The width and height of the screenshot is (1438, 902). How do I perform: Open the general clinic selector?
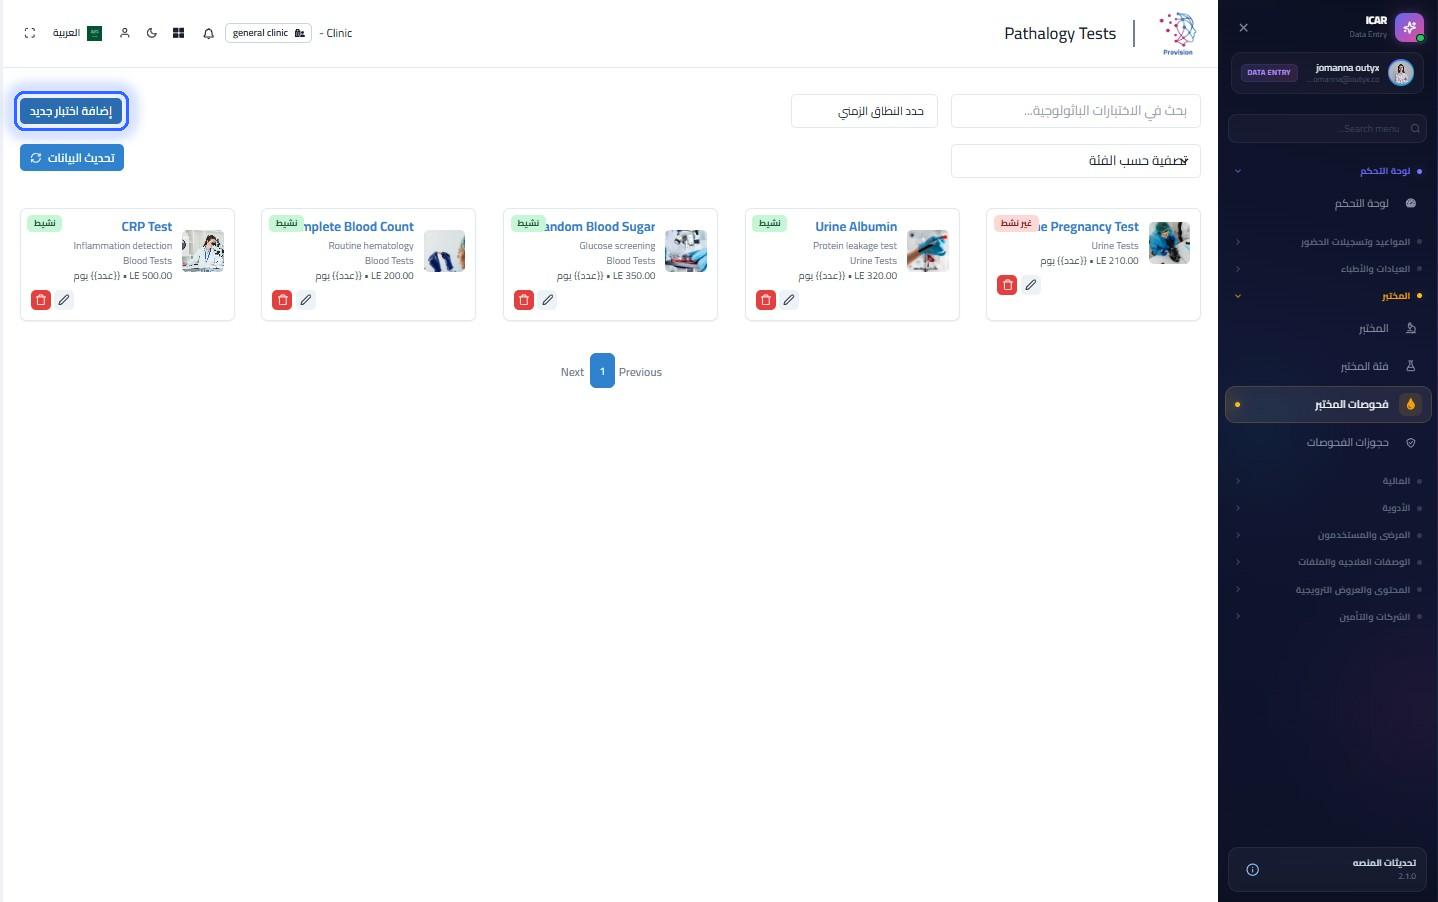(x=268, y=33)
